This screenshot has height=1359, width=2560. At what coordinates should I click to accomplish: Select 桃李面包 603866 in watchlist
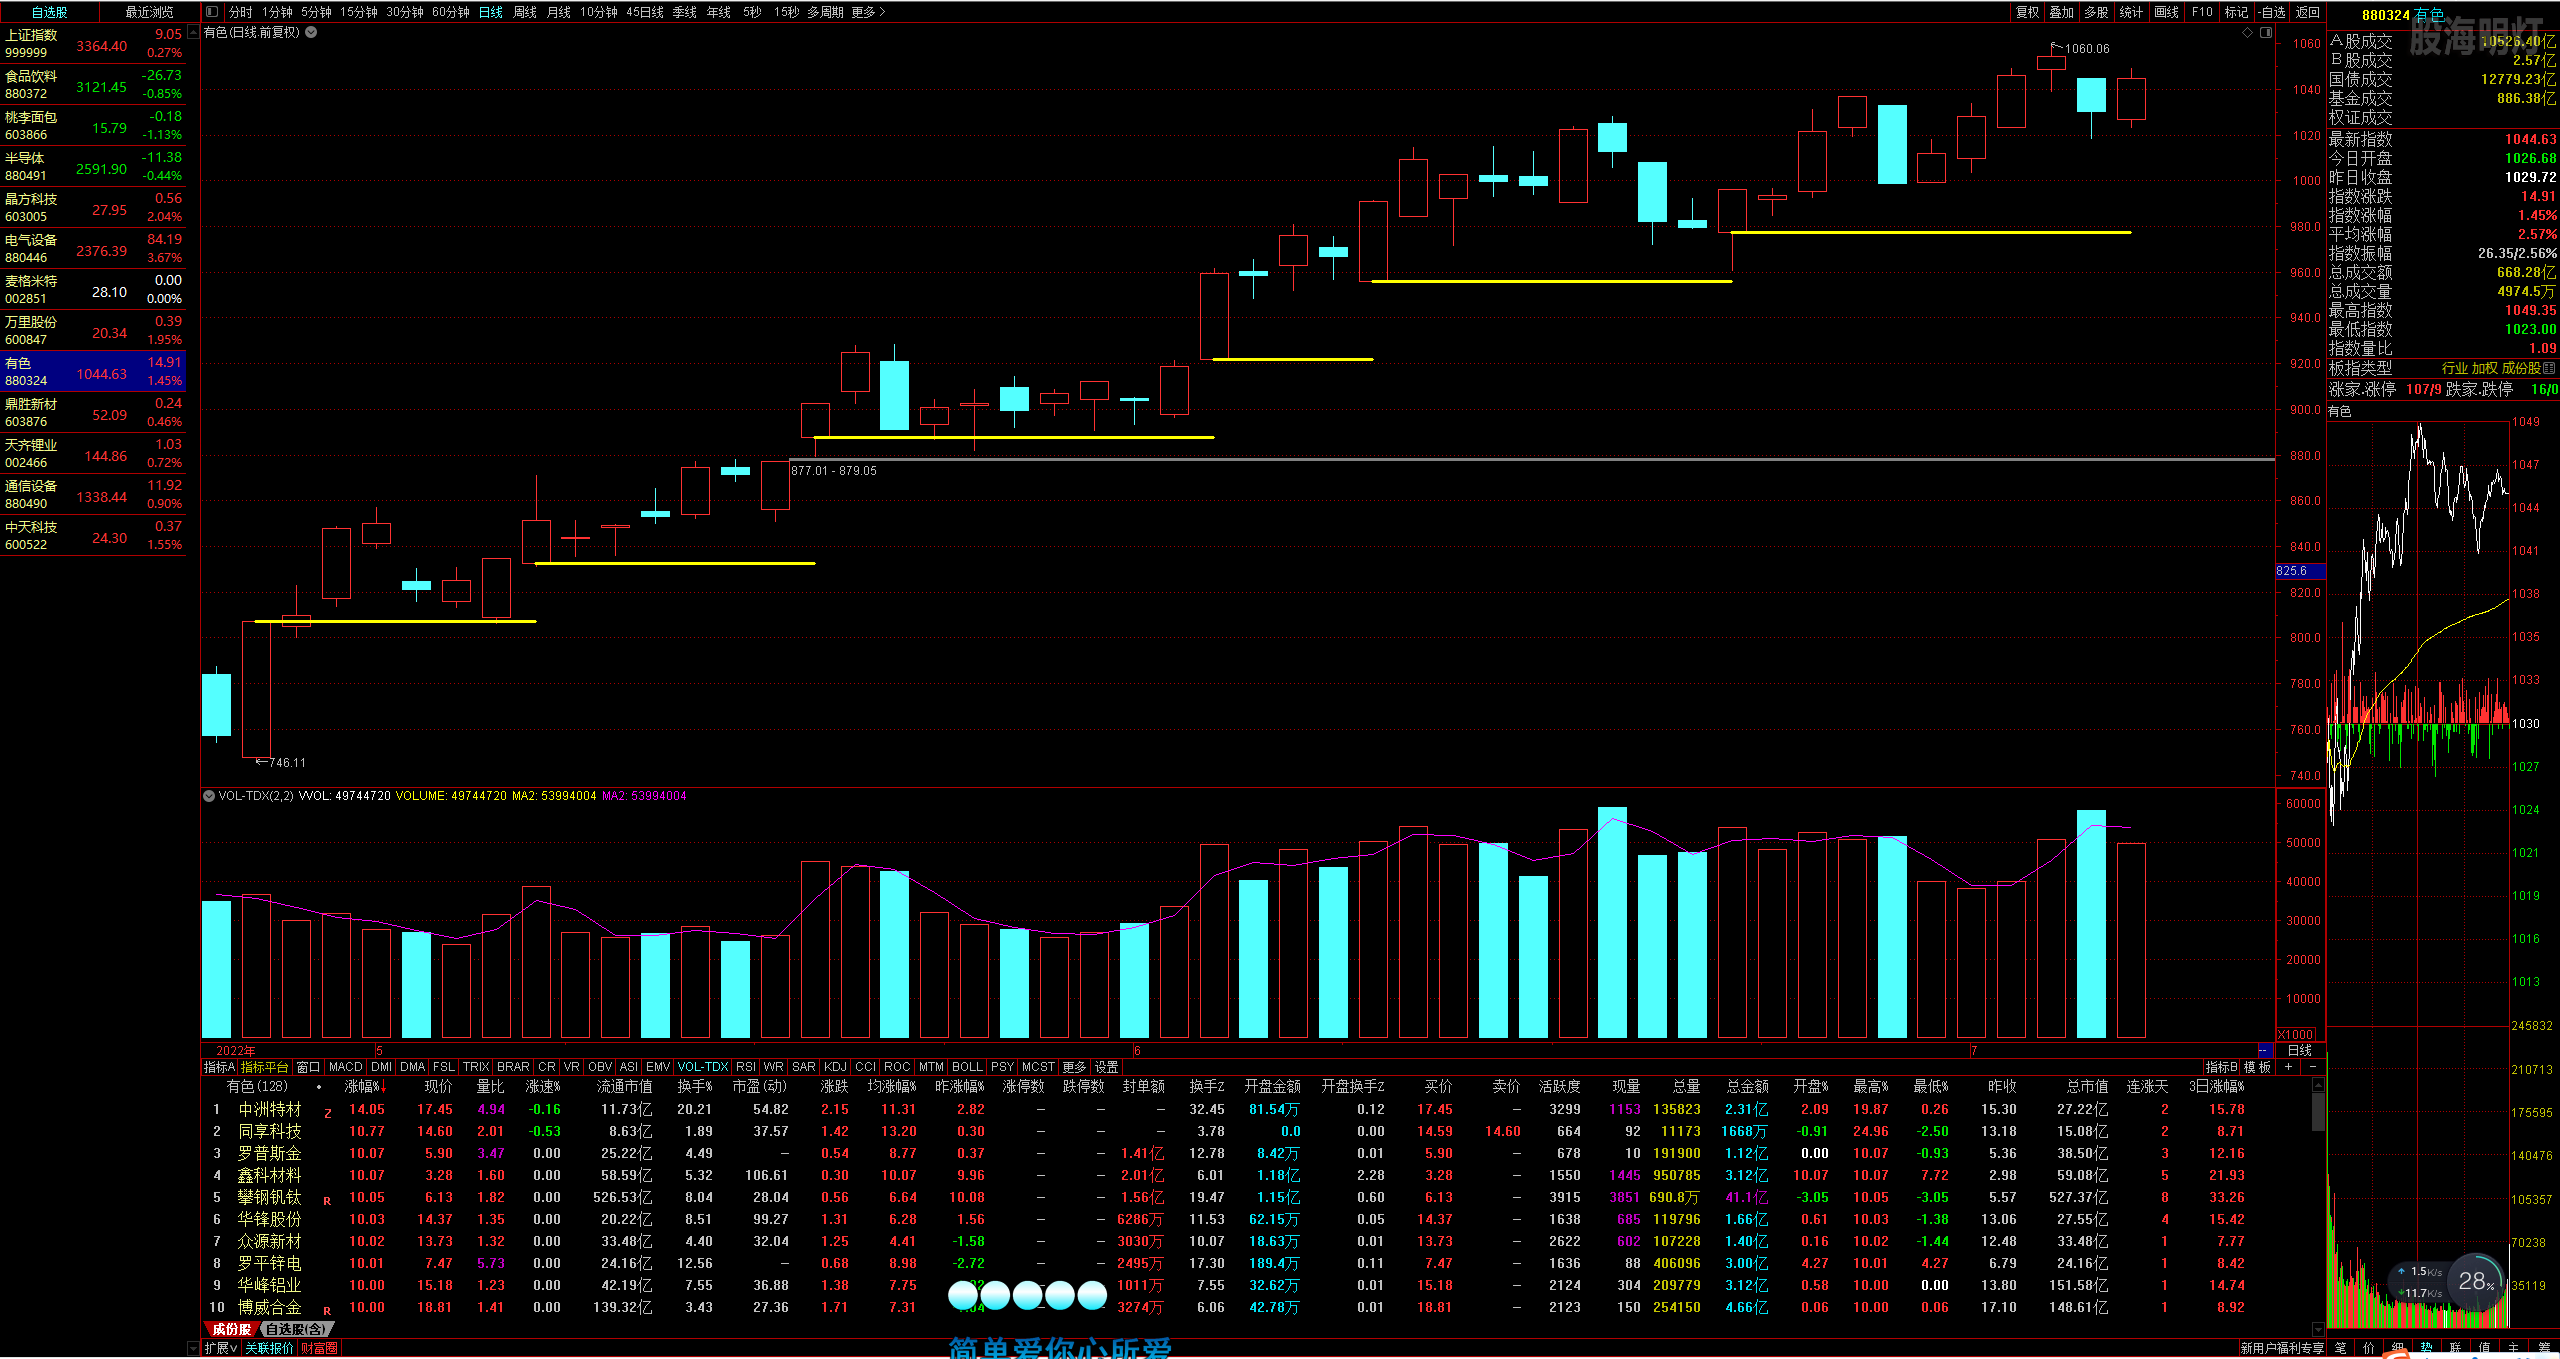93,125
